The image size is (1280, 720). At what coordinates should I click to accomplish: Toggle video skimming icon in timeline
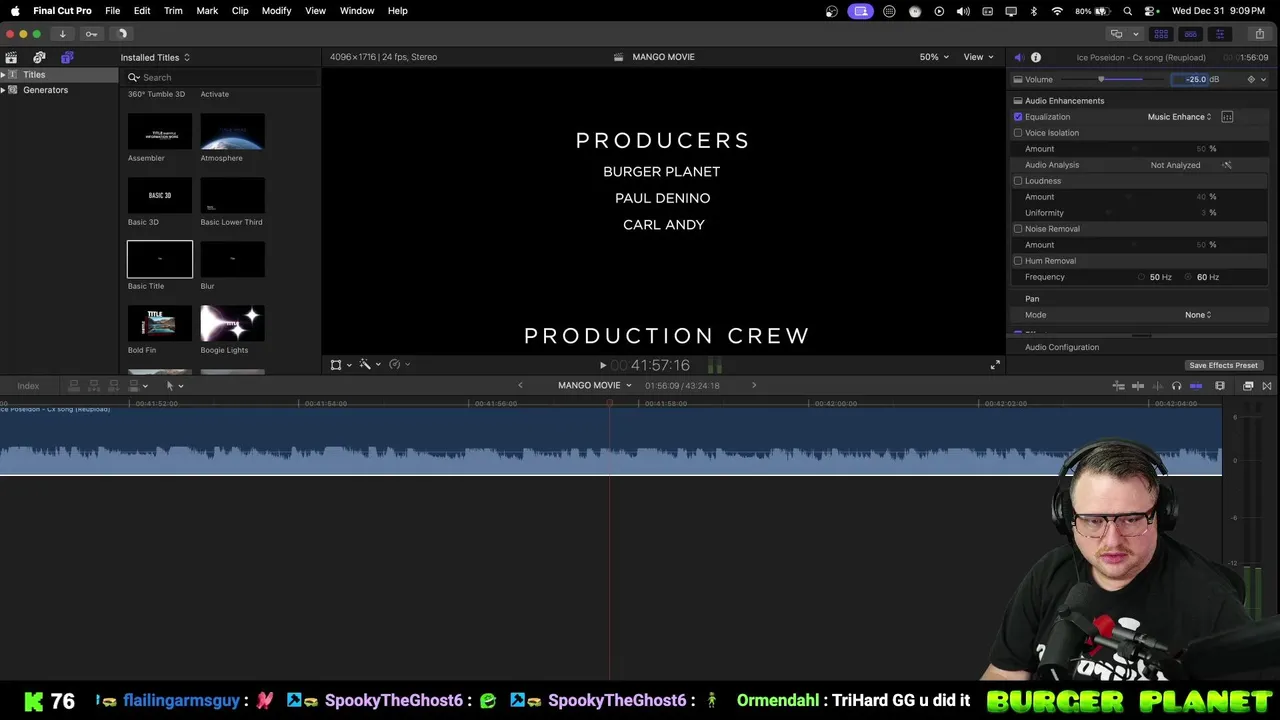(1138, 385)
